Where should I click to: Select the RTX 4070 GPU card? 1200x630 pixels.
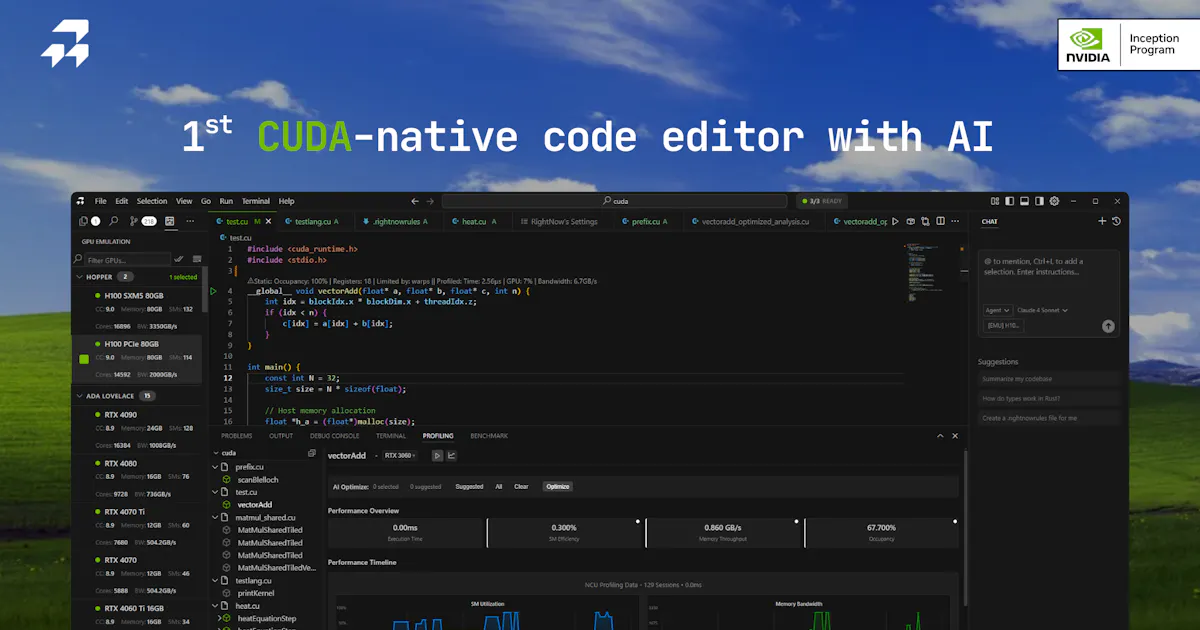(137, 574)
